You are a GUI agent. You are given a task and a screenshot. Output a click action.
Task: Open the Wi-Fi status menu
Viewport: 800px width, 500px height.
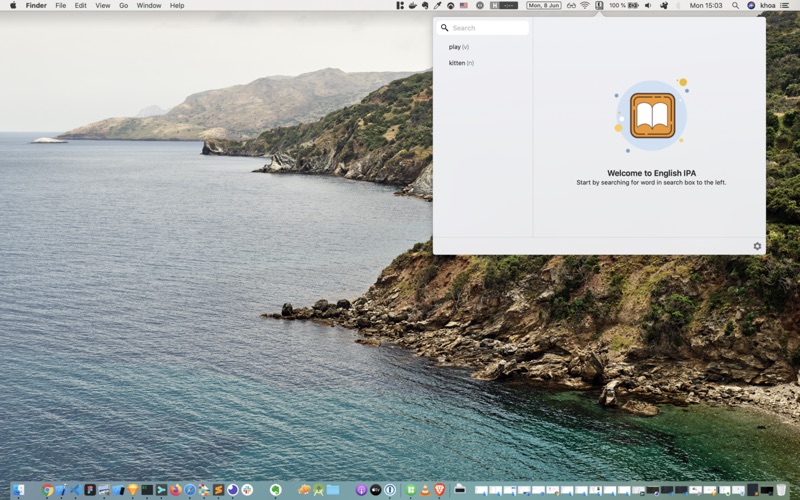point(585,6)
